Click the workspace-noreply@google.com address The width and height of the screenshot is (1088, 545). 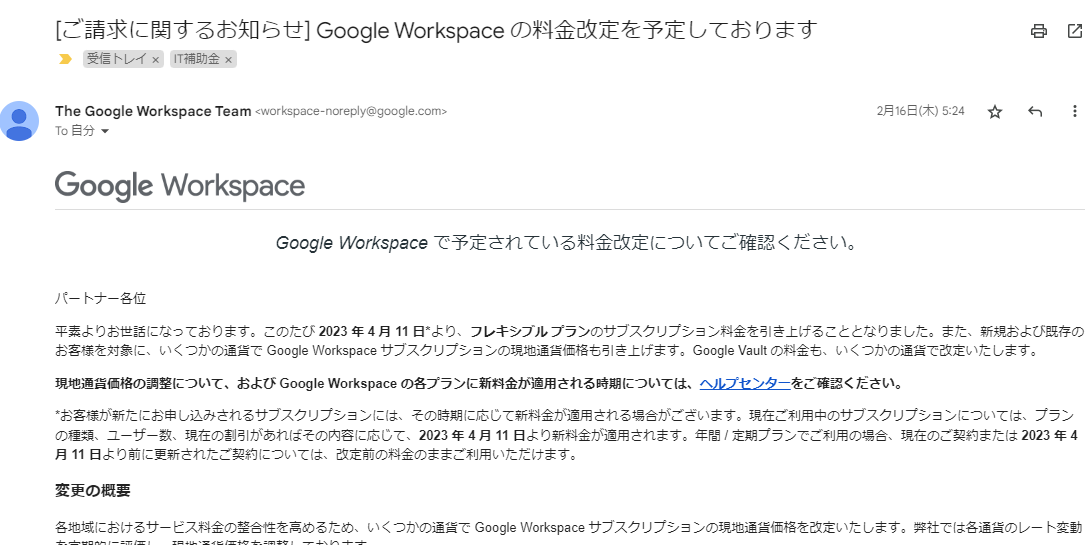(351, 112)
